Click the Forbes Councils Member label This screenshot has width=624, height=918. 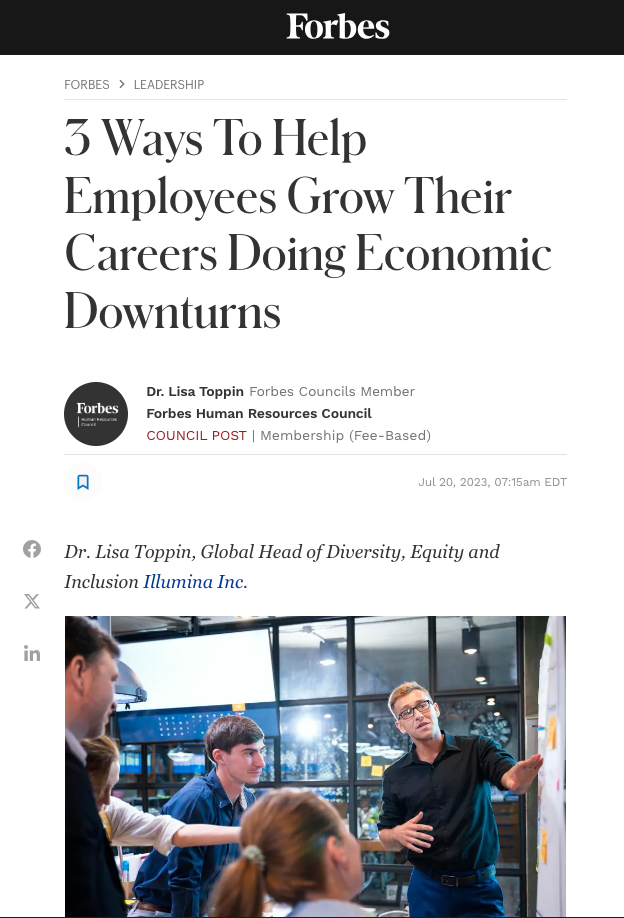(332, 391)
